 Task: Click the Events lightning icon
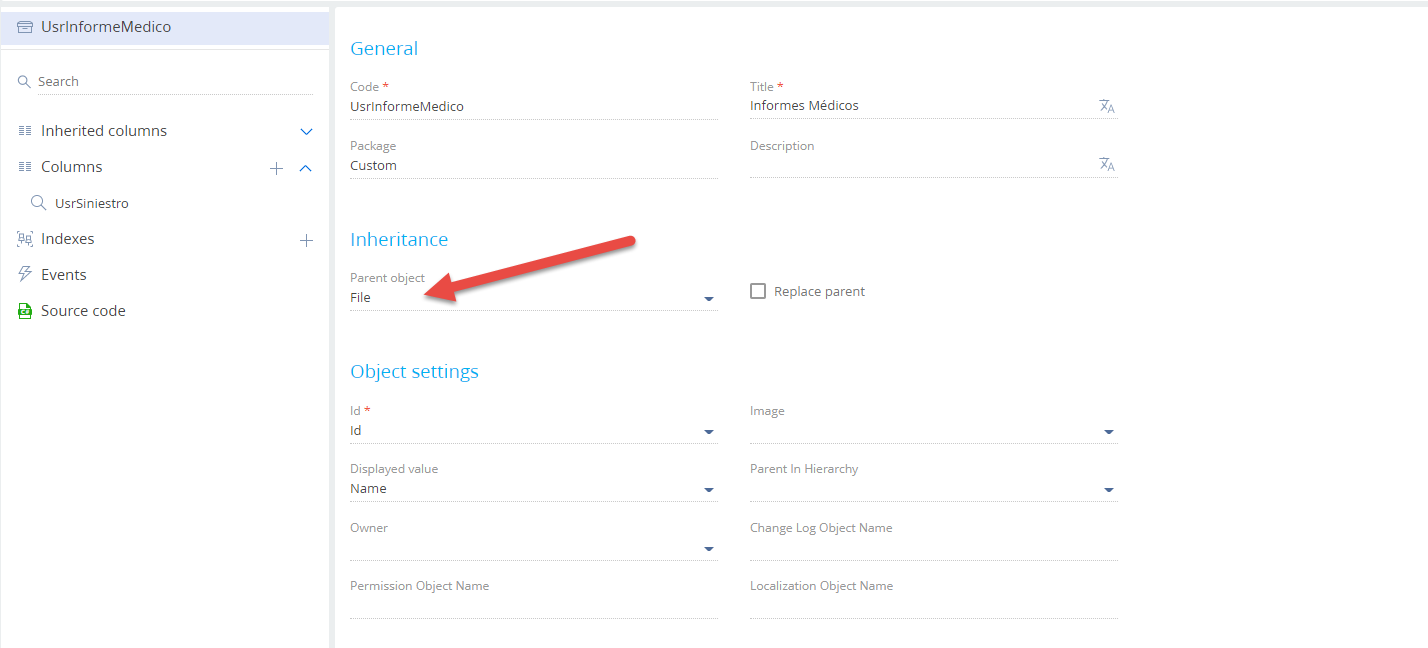tap(25, 275)
